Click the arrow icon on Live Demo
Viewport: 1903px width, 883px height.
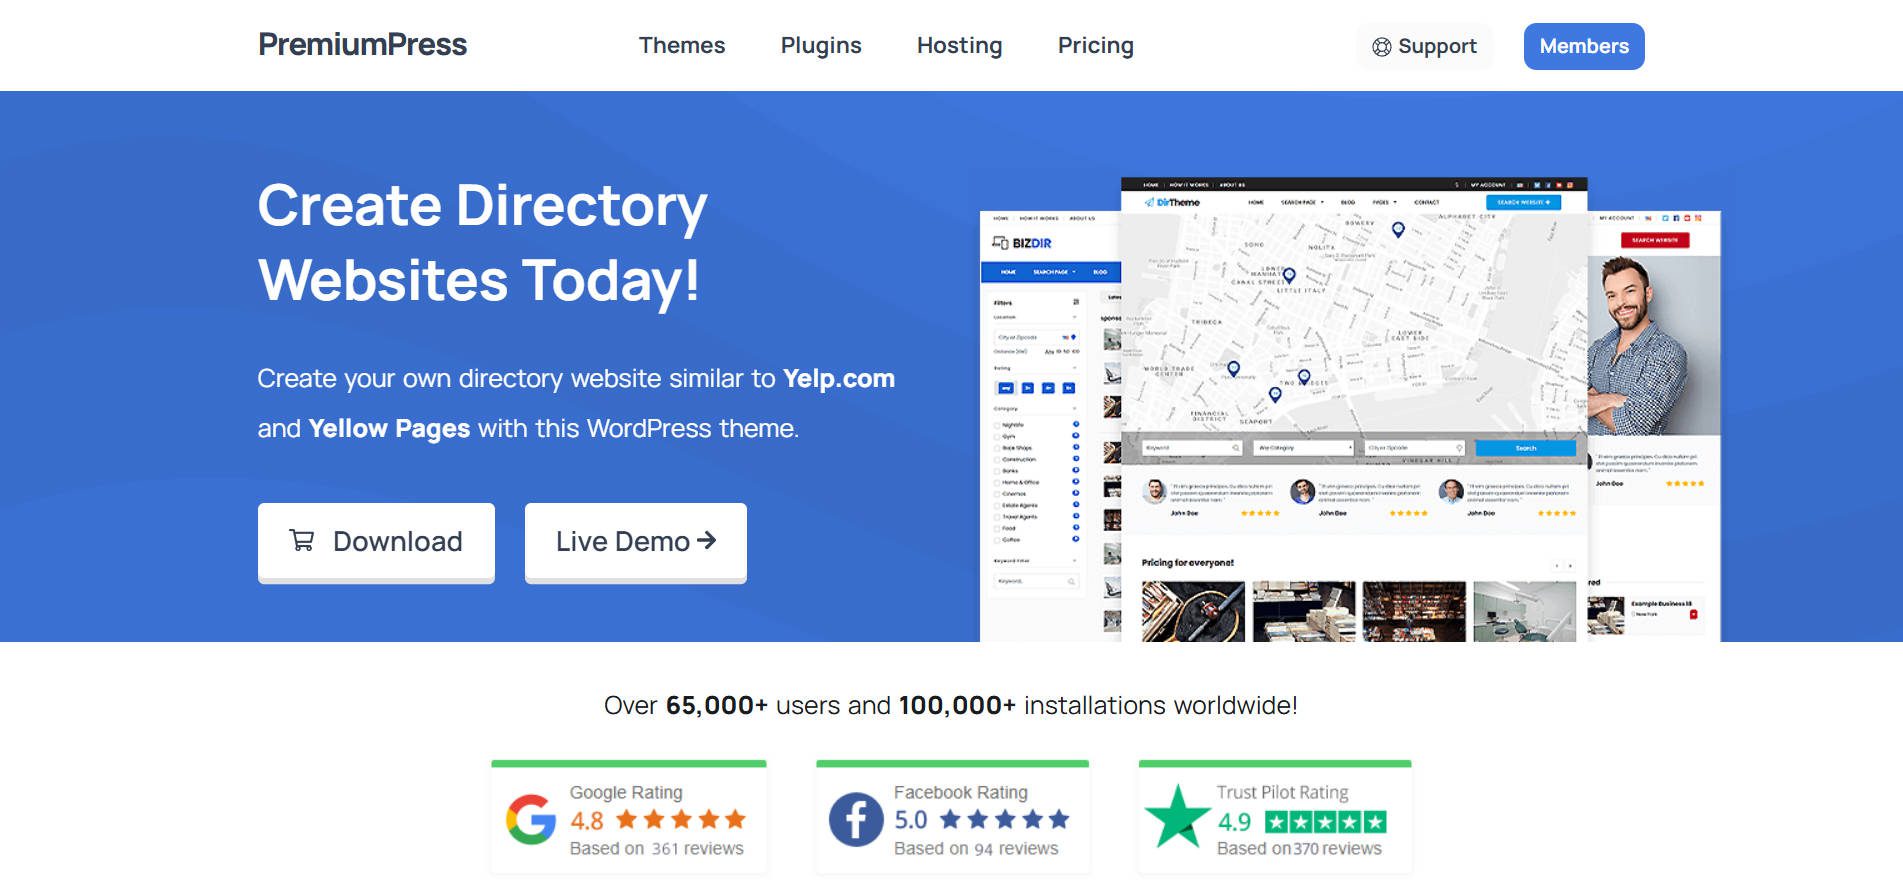[x=707, y=540]
